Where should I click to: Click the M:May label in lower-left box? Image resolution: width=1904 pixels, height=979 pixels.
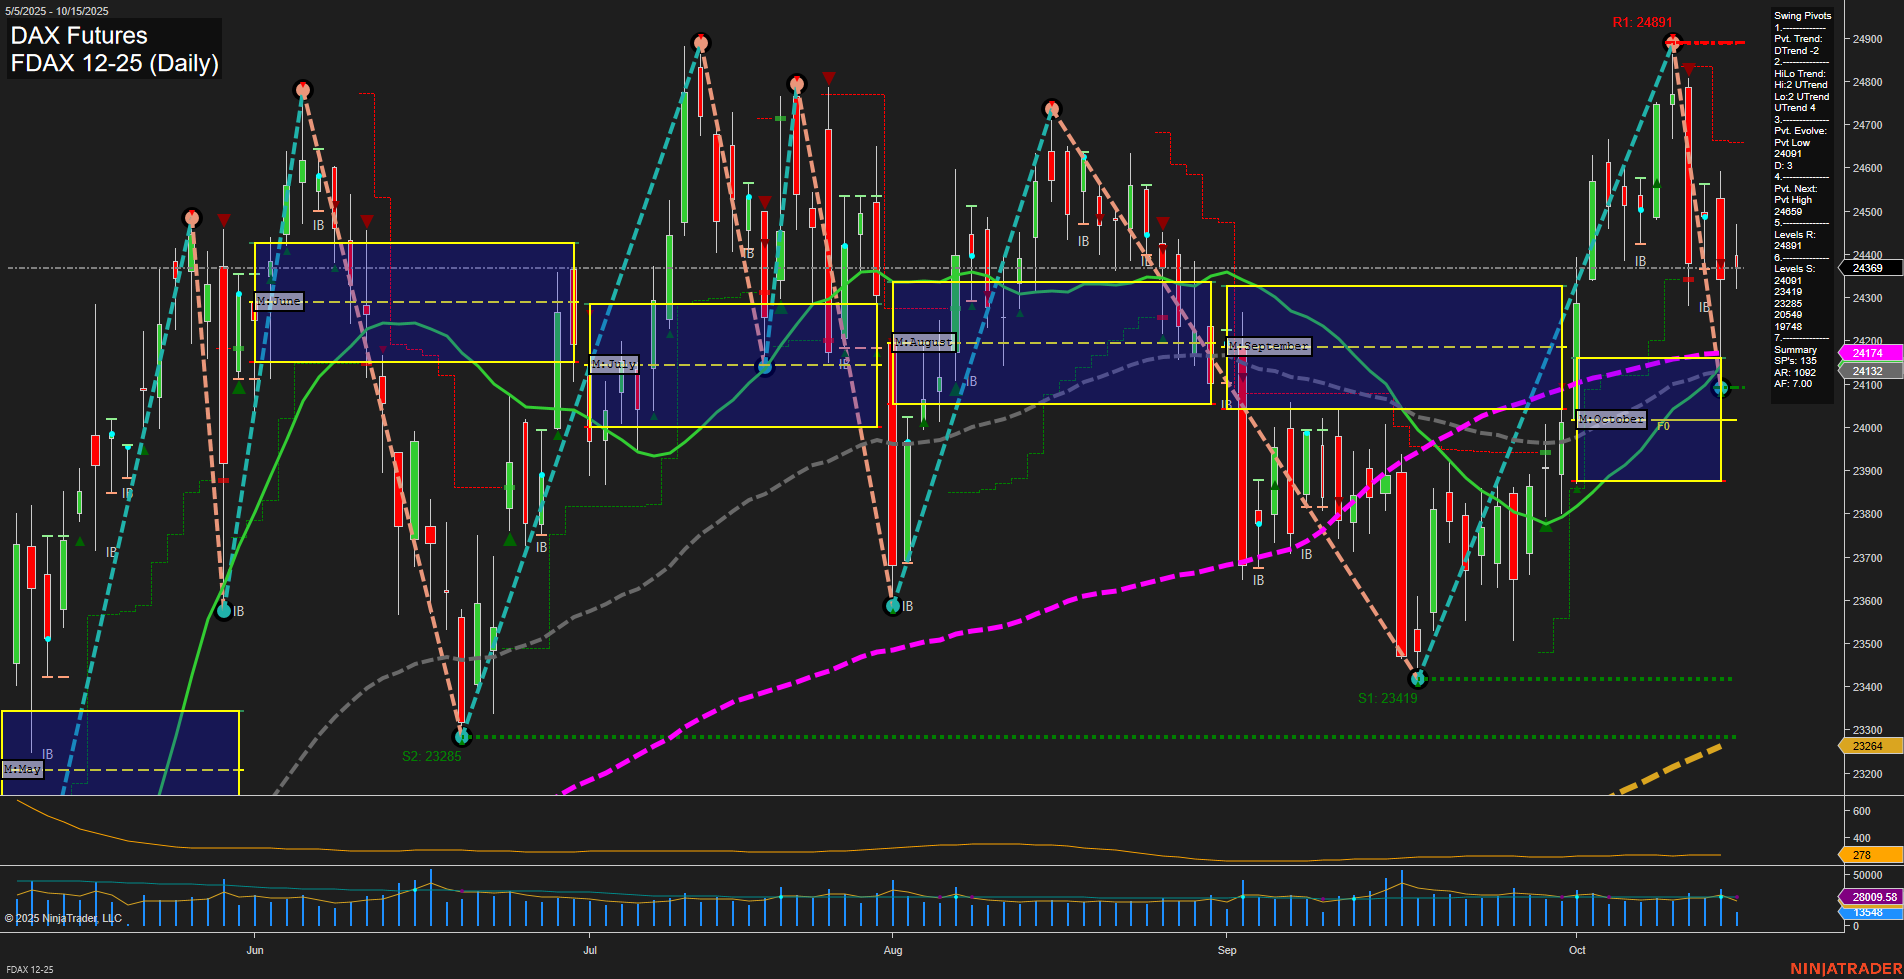[x=21, y=770]
